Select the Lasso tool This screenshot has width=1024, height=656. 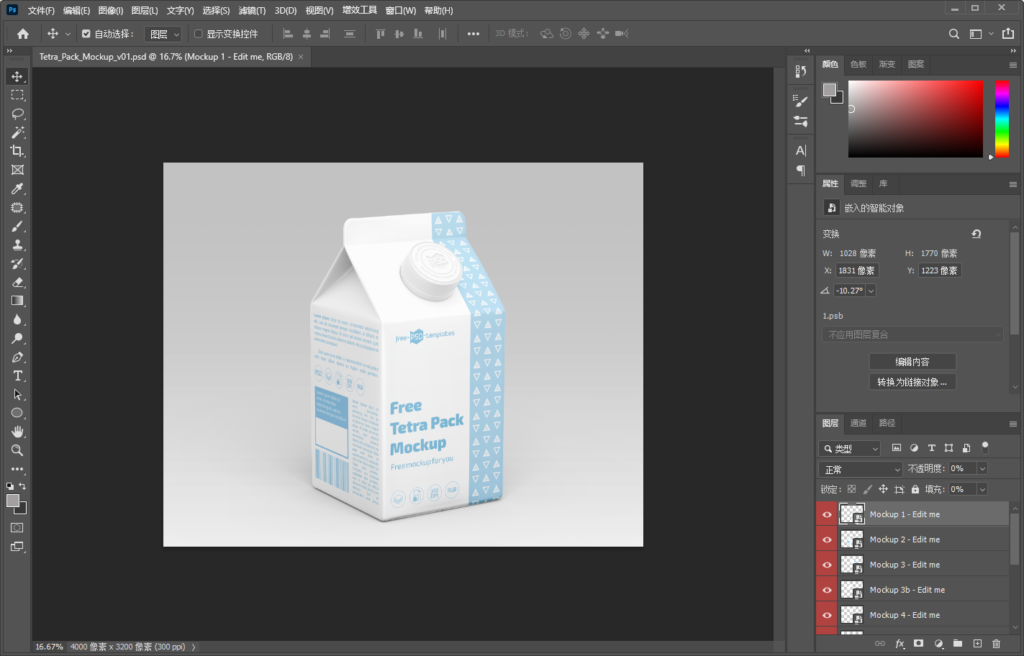(x=17, y=114)
